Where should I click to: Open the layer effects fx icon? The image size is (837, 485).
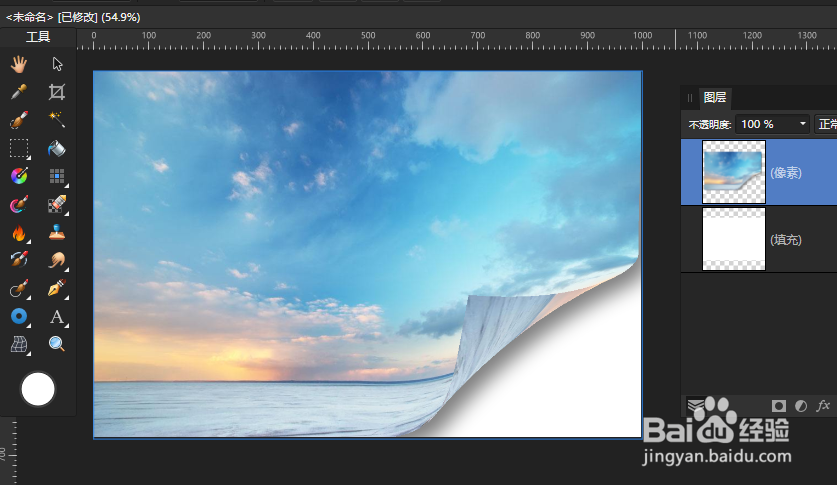point(823,406)
